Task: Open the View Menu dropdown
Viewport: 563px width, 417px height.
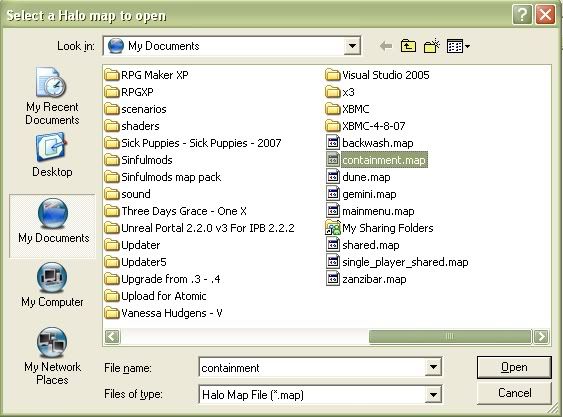Action: [458, 46]
